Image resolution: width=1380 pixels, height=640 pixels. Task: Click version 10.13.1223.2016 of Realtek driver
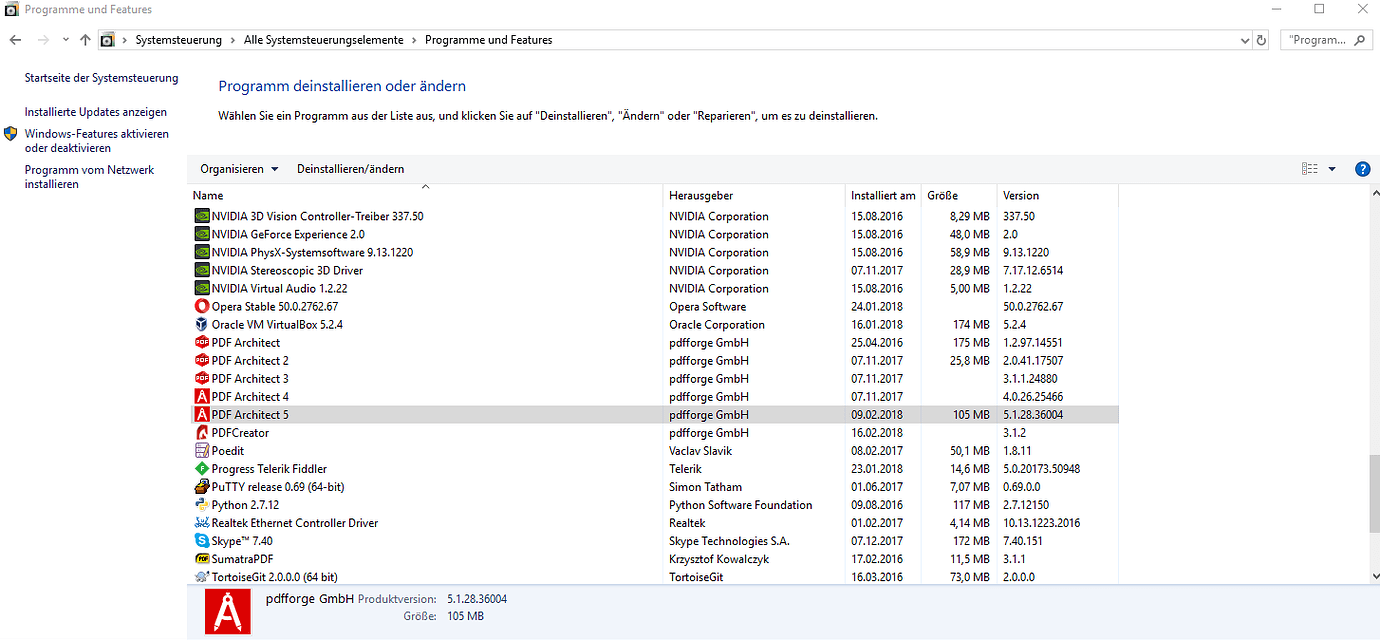1042,522
